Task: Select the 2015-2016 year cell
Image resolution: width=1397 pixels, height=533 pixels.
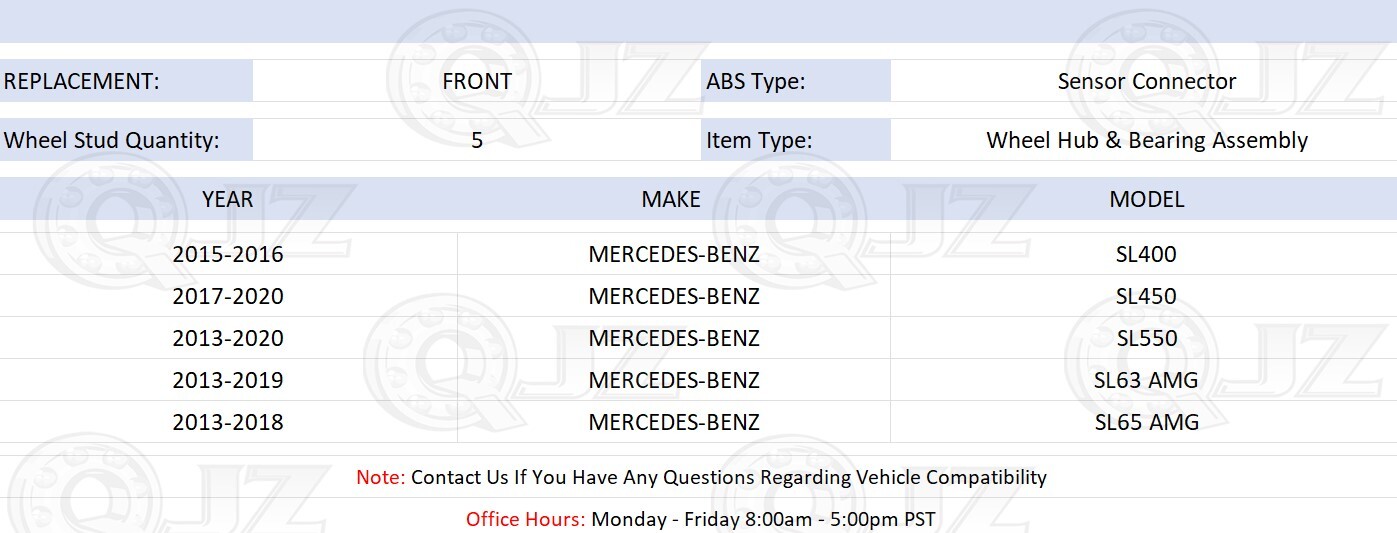Action: click(228, 254)
